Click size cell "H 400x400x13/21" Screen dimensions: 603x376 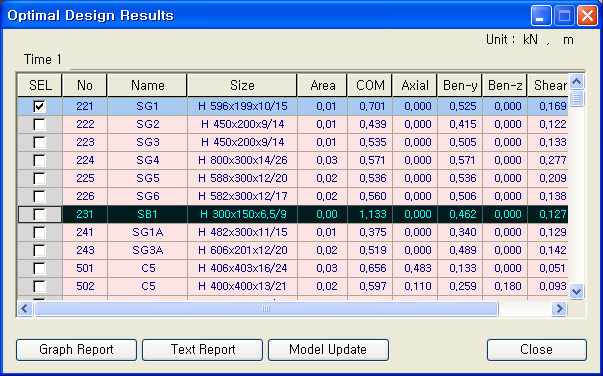243,286
